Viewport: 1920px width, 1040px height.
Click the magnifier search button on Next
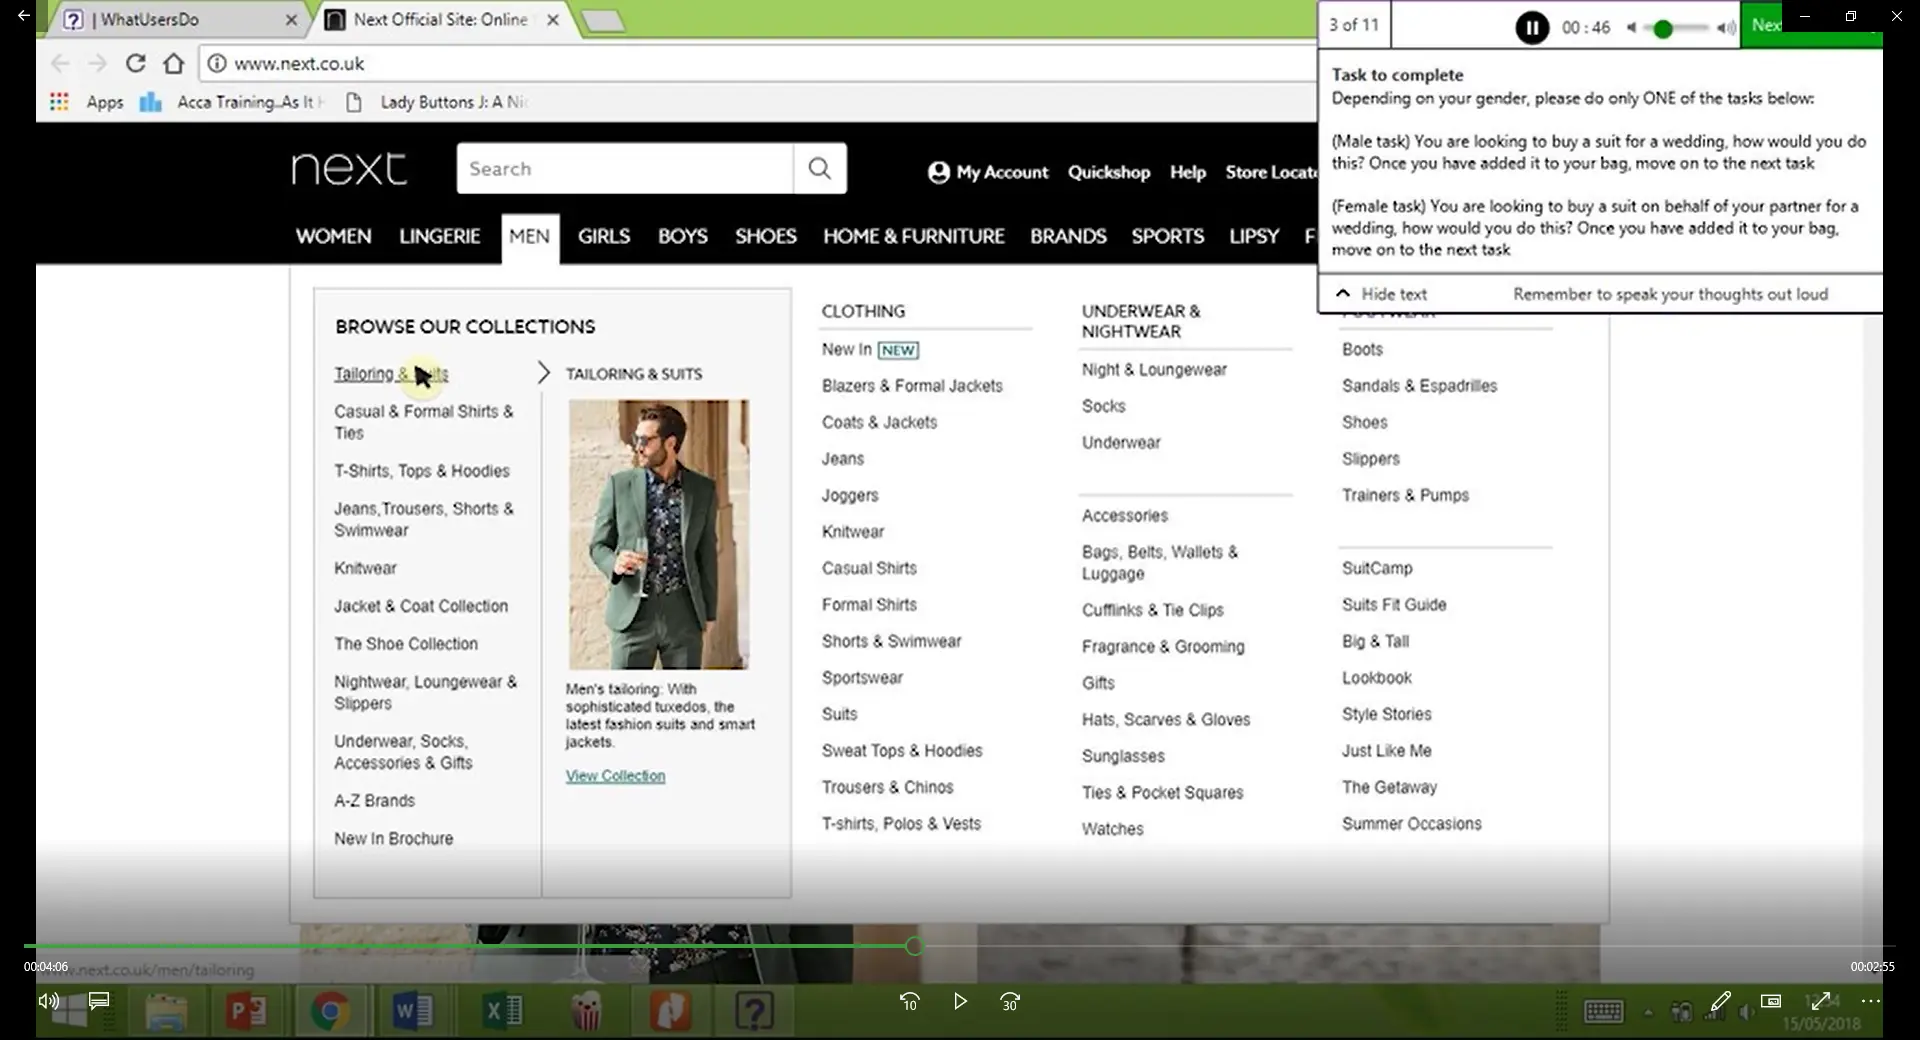pos(820,168)
